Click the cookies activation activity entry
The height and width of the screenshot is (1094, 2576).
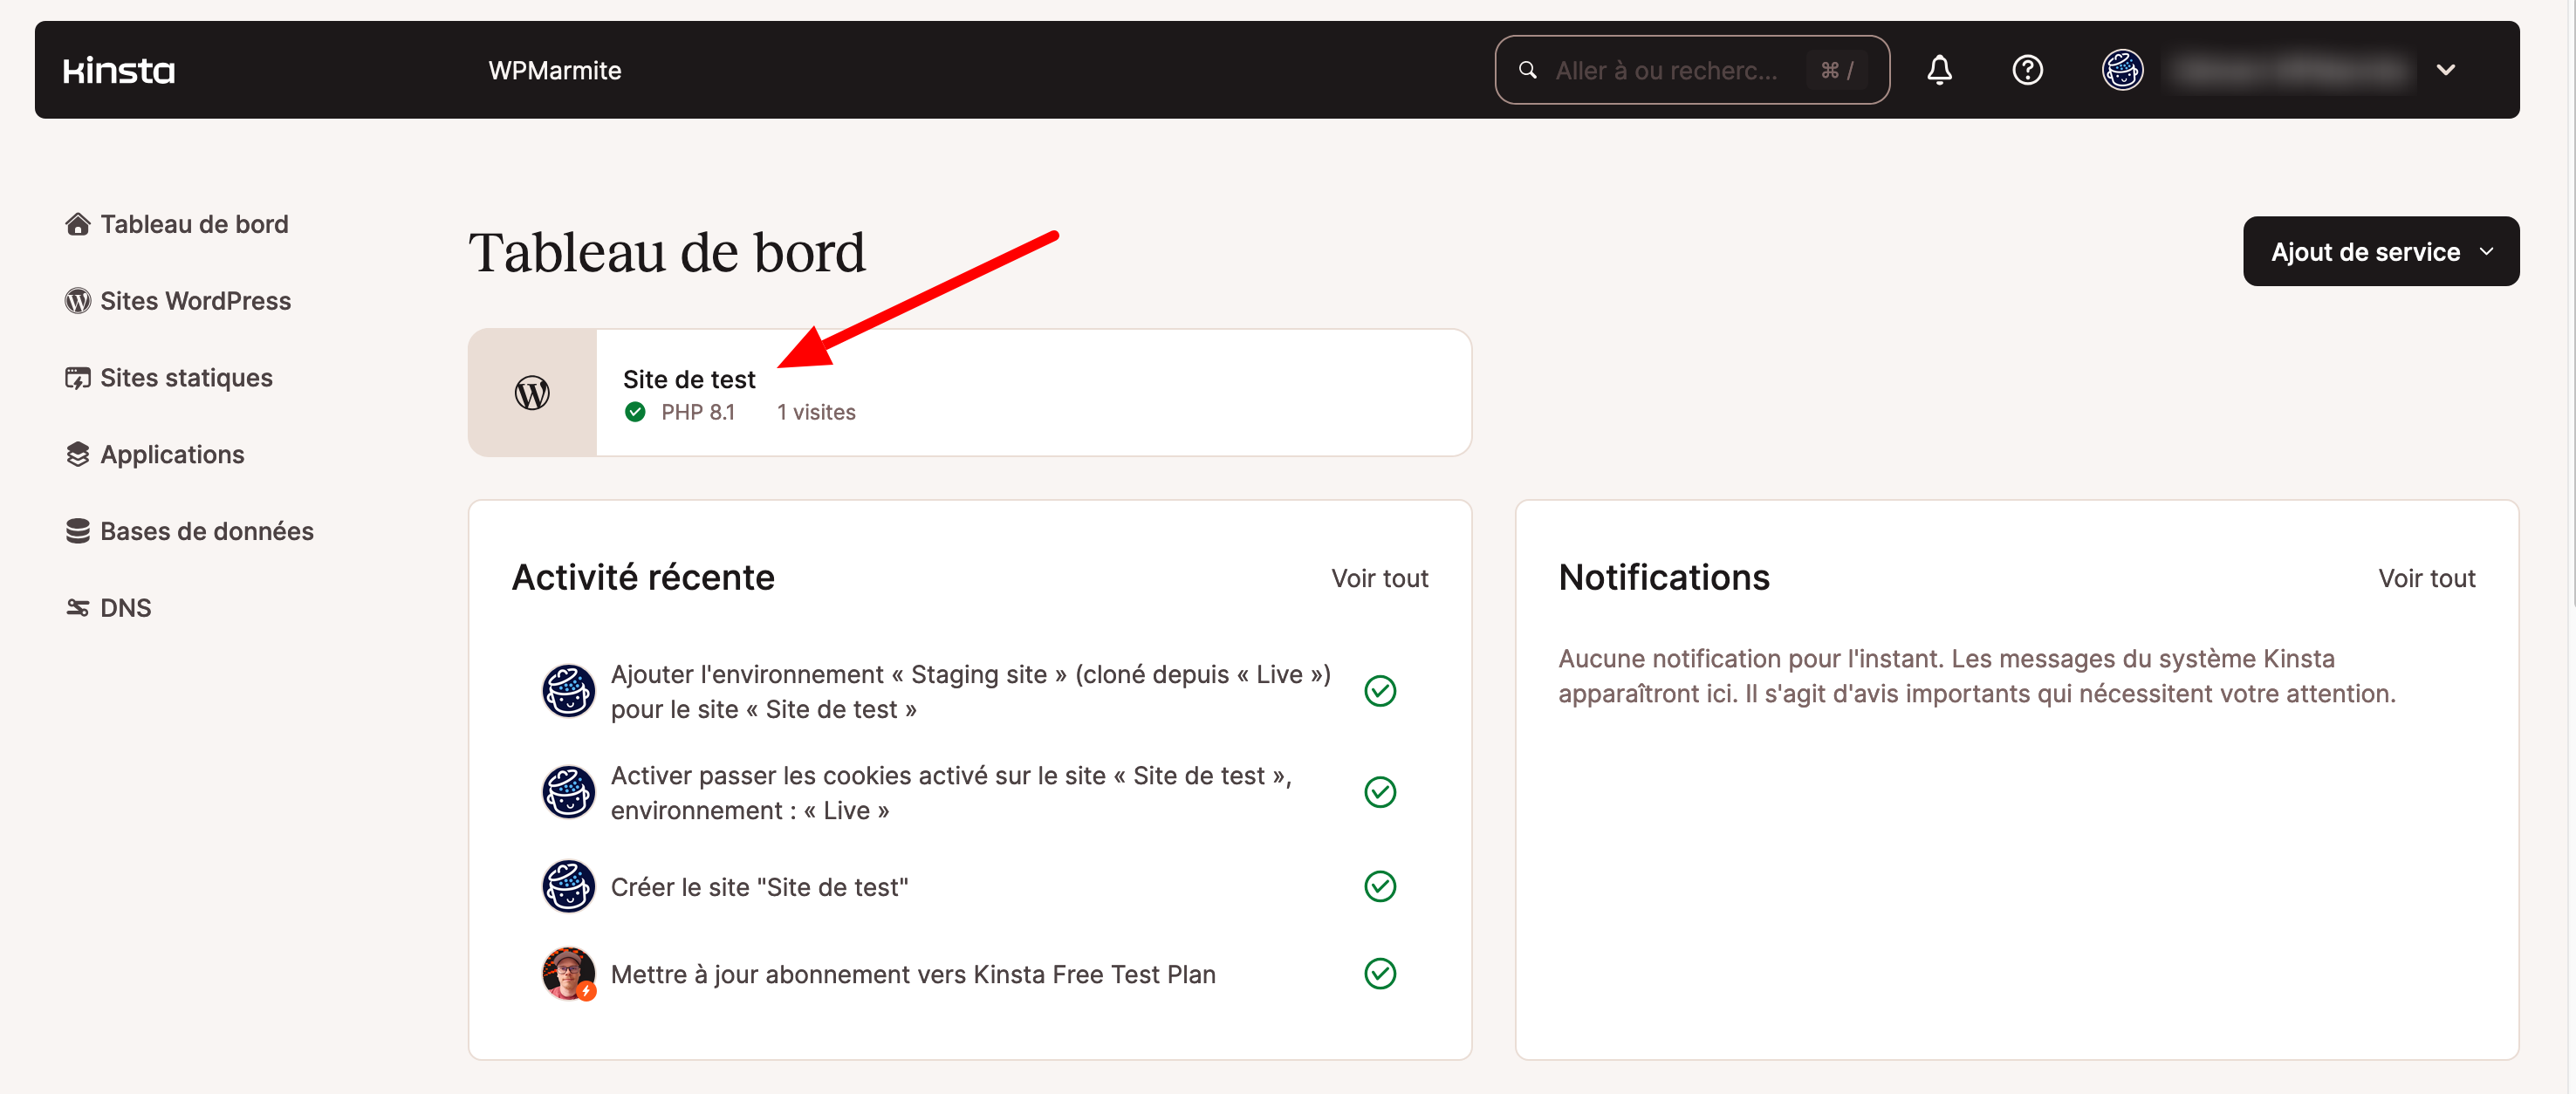pyautogui.click(x=951, y=793)
